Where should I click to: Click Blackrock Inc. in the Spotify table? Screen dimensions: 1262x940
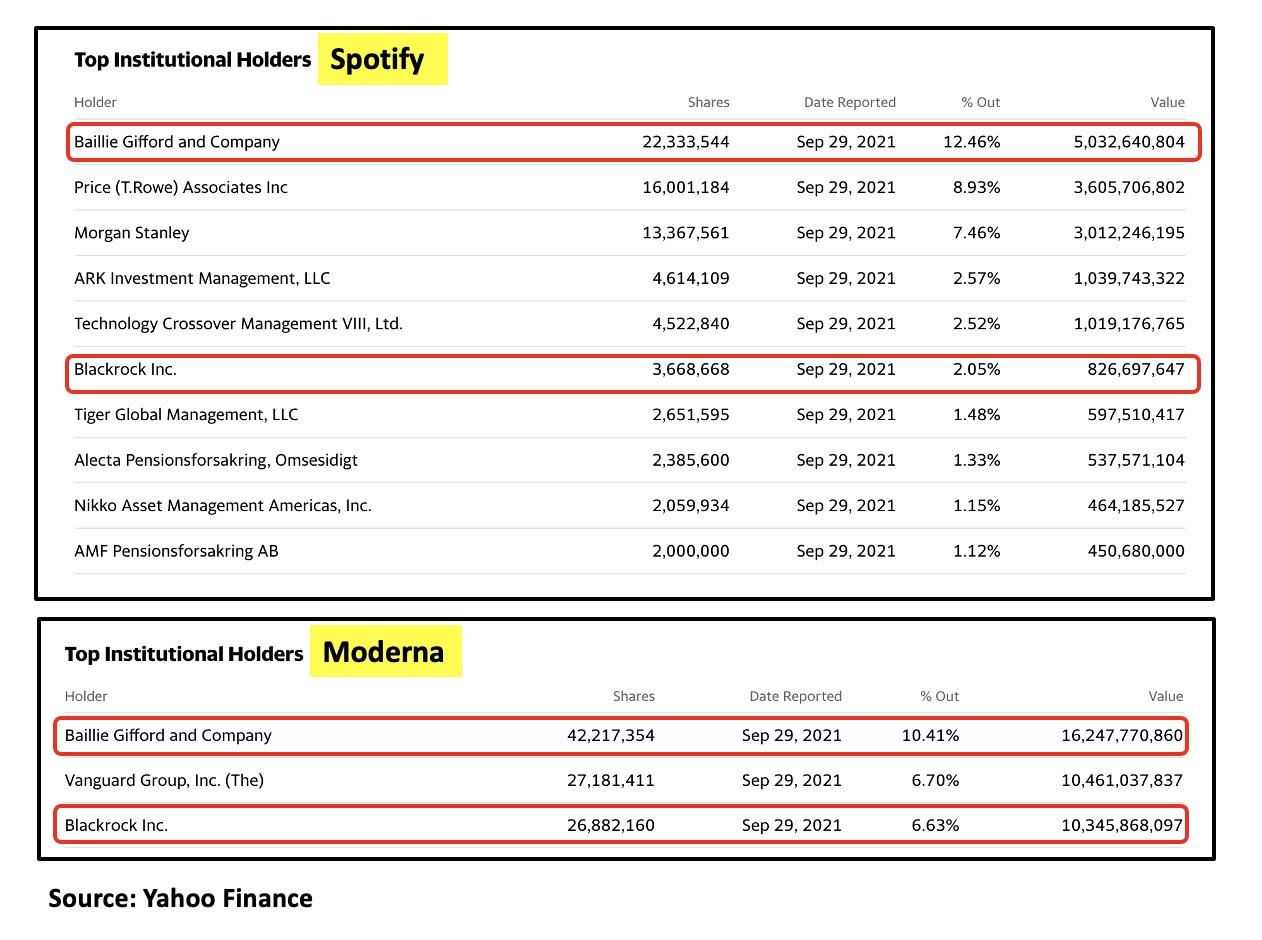(125, 369)
